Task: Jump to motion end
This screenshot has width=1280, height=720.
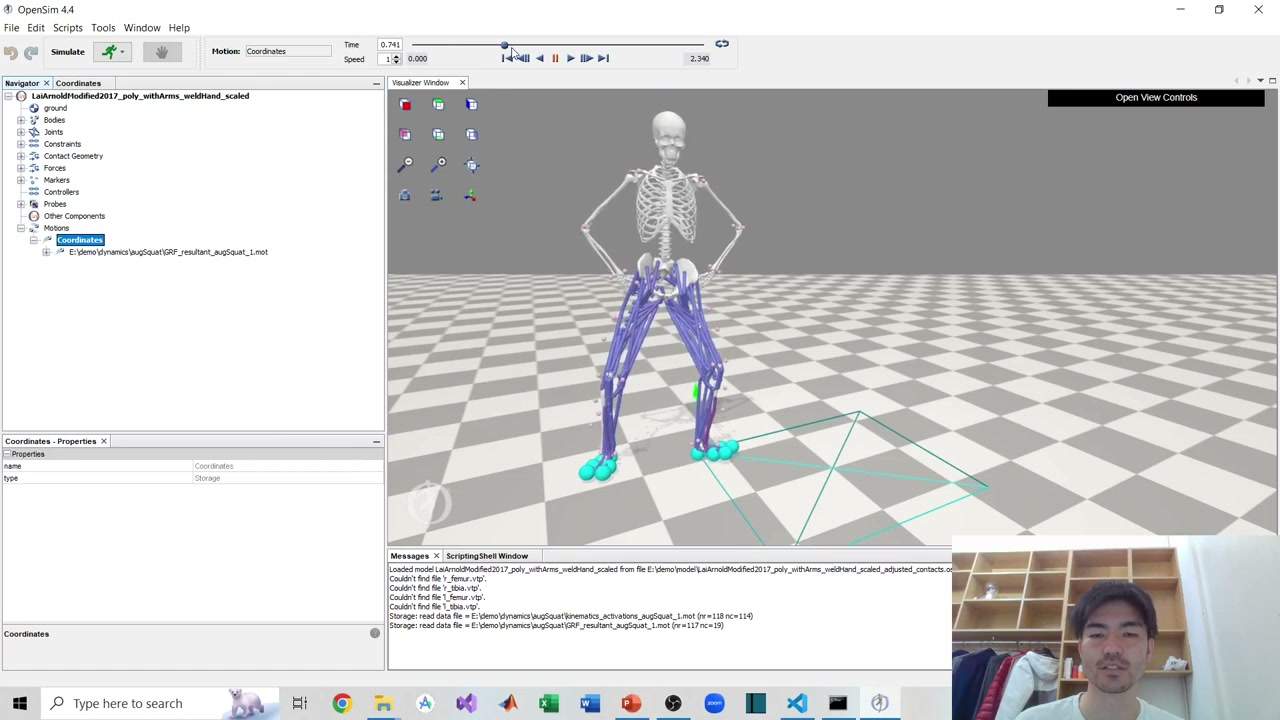Action: pos(603,58)
